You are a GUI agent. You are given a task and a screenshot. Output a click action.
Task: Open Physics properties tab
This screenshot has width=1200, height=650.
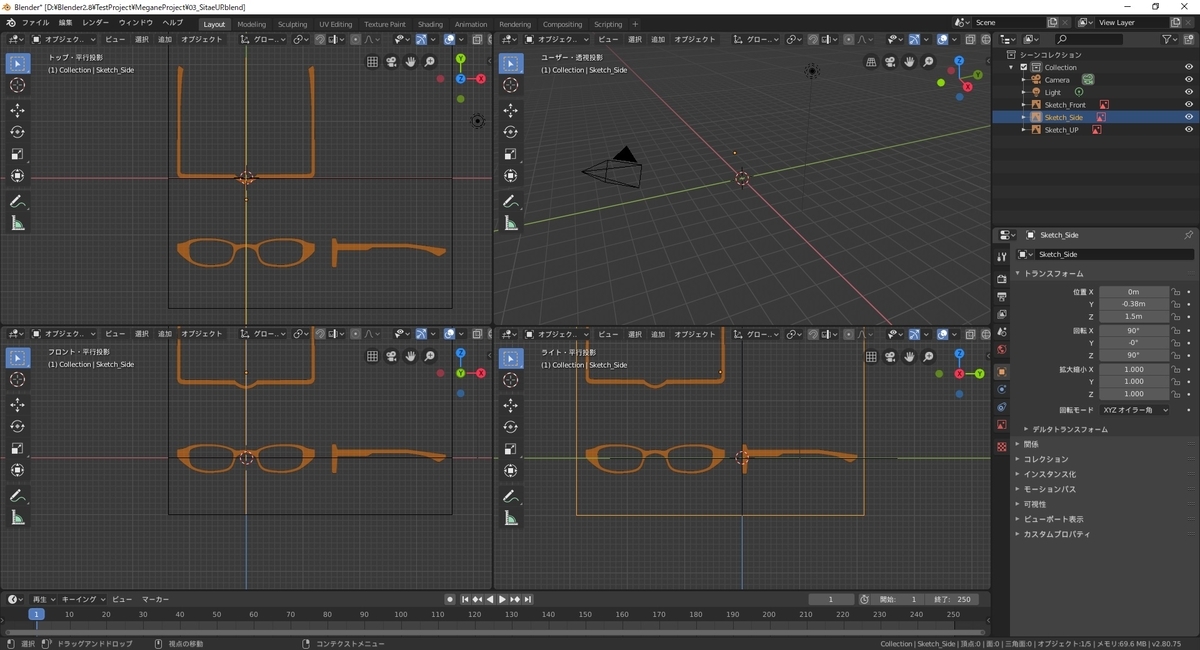point(1002,389)
